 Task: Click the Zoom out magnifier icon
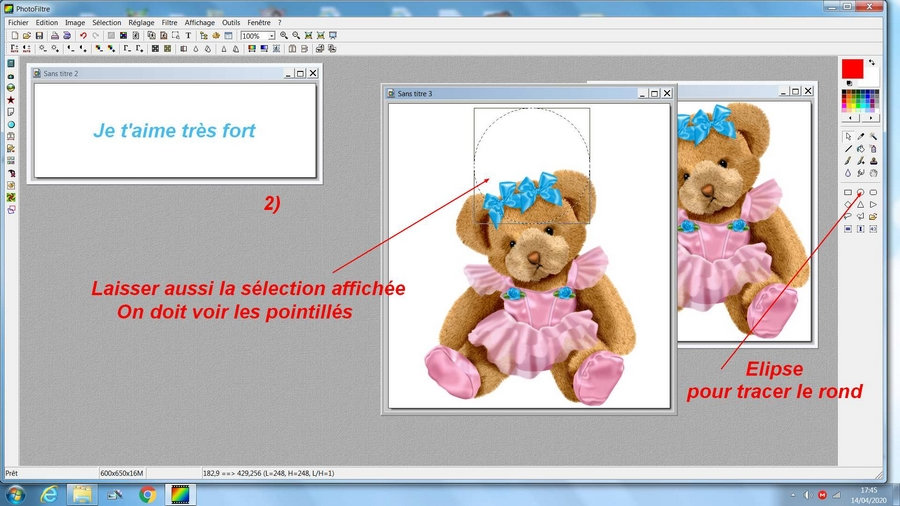(x=296, y=36)
